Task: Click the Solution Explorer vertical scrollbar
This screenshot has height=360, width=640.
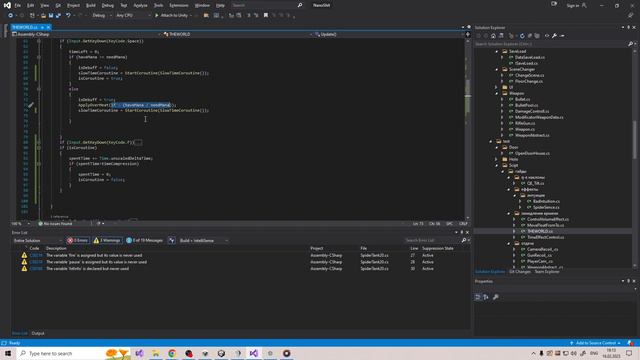Action: click(635, 140)
